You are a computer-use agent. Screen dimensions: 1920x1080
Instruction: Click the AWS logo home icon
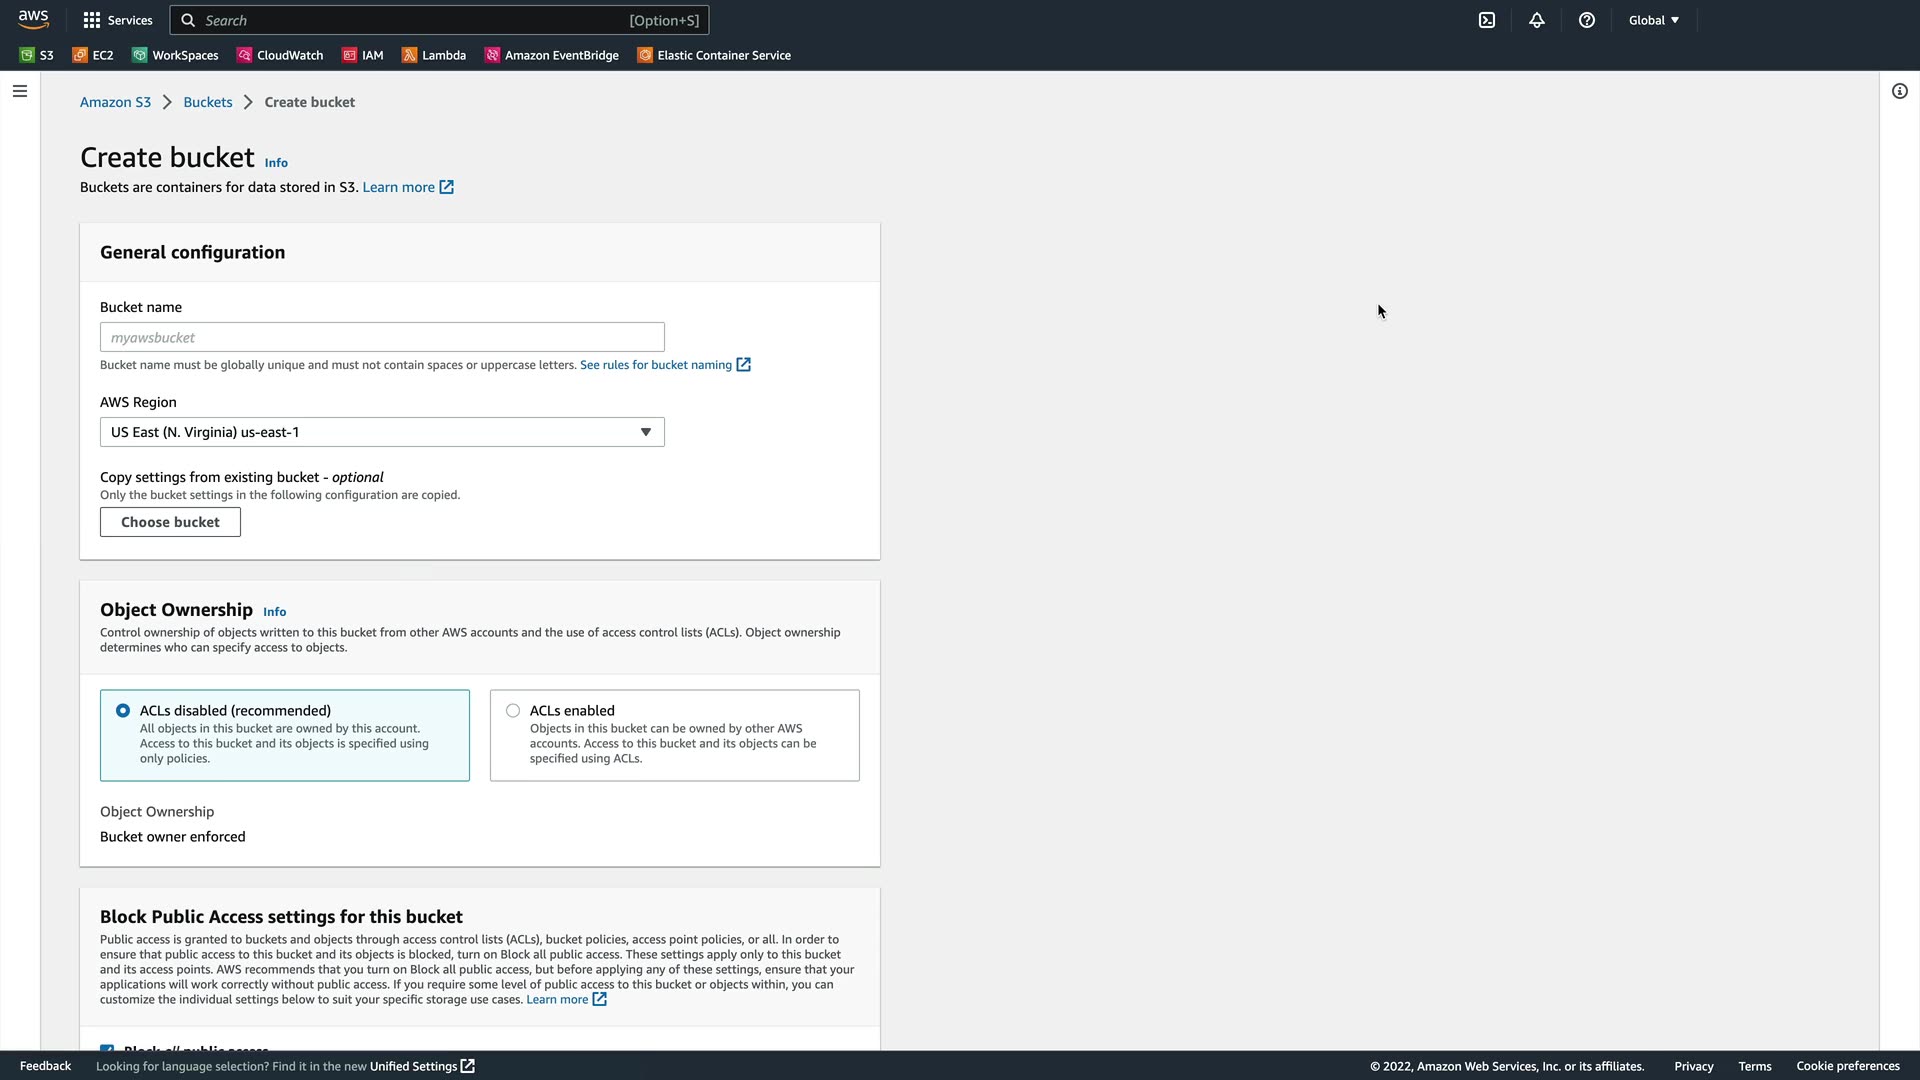point(33,19)
